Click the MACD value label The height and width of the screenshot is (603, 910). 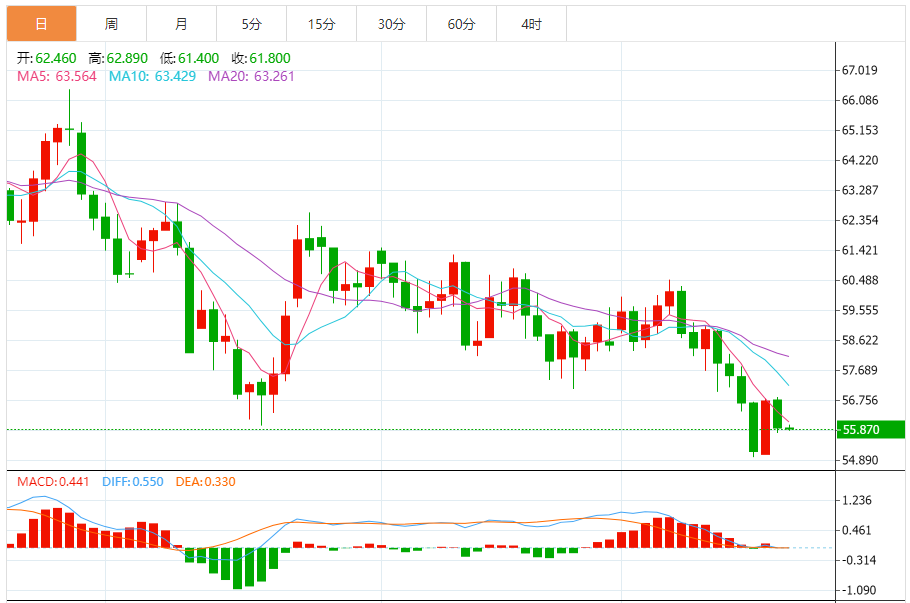click(53, 481)
